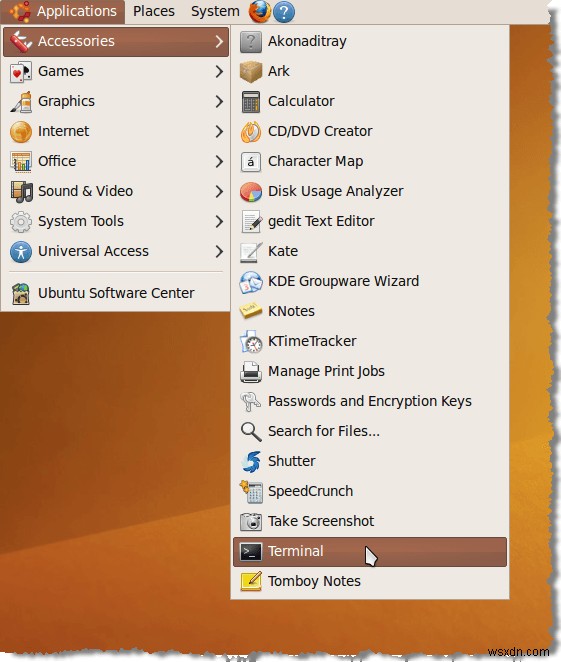
Task: Click the Terminal prompt icon
Action: point(251,552)
